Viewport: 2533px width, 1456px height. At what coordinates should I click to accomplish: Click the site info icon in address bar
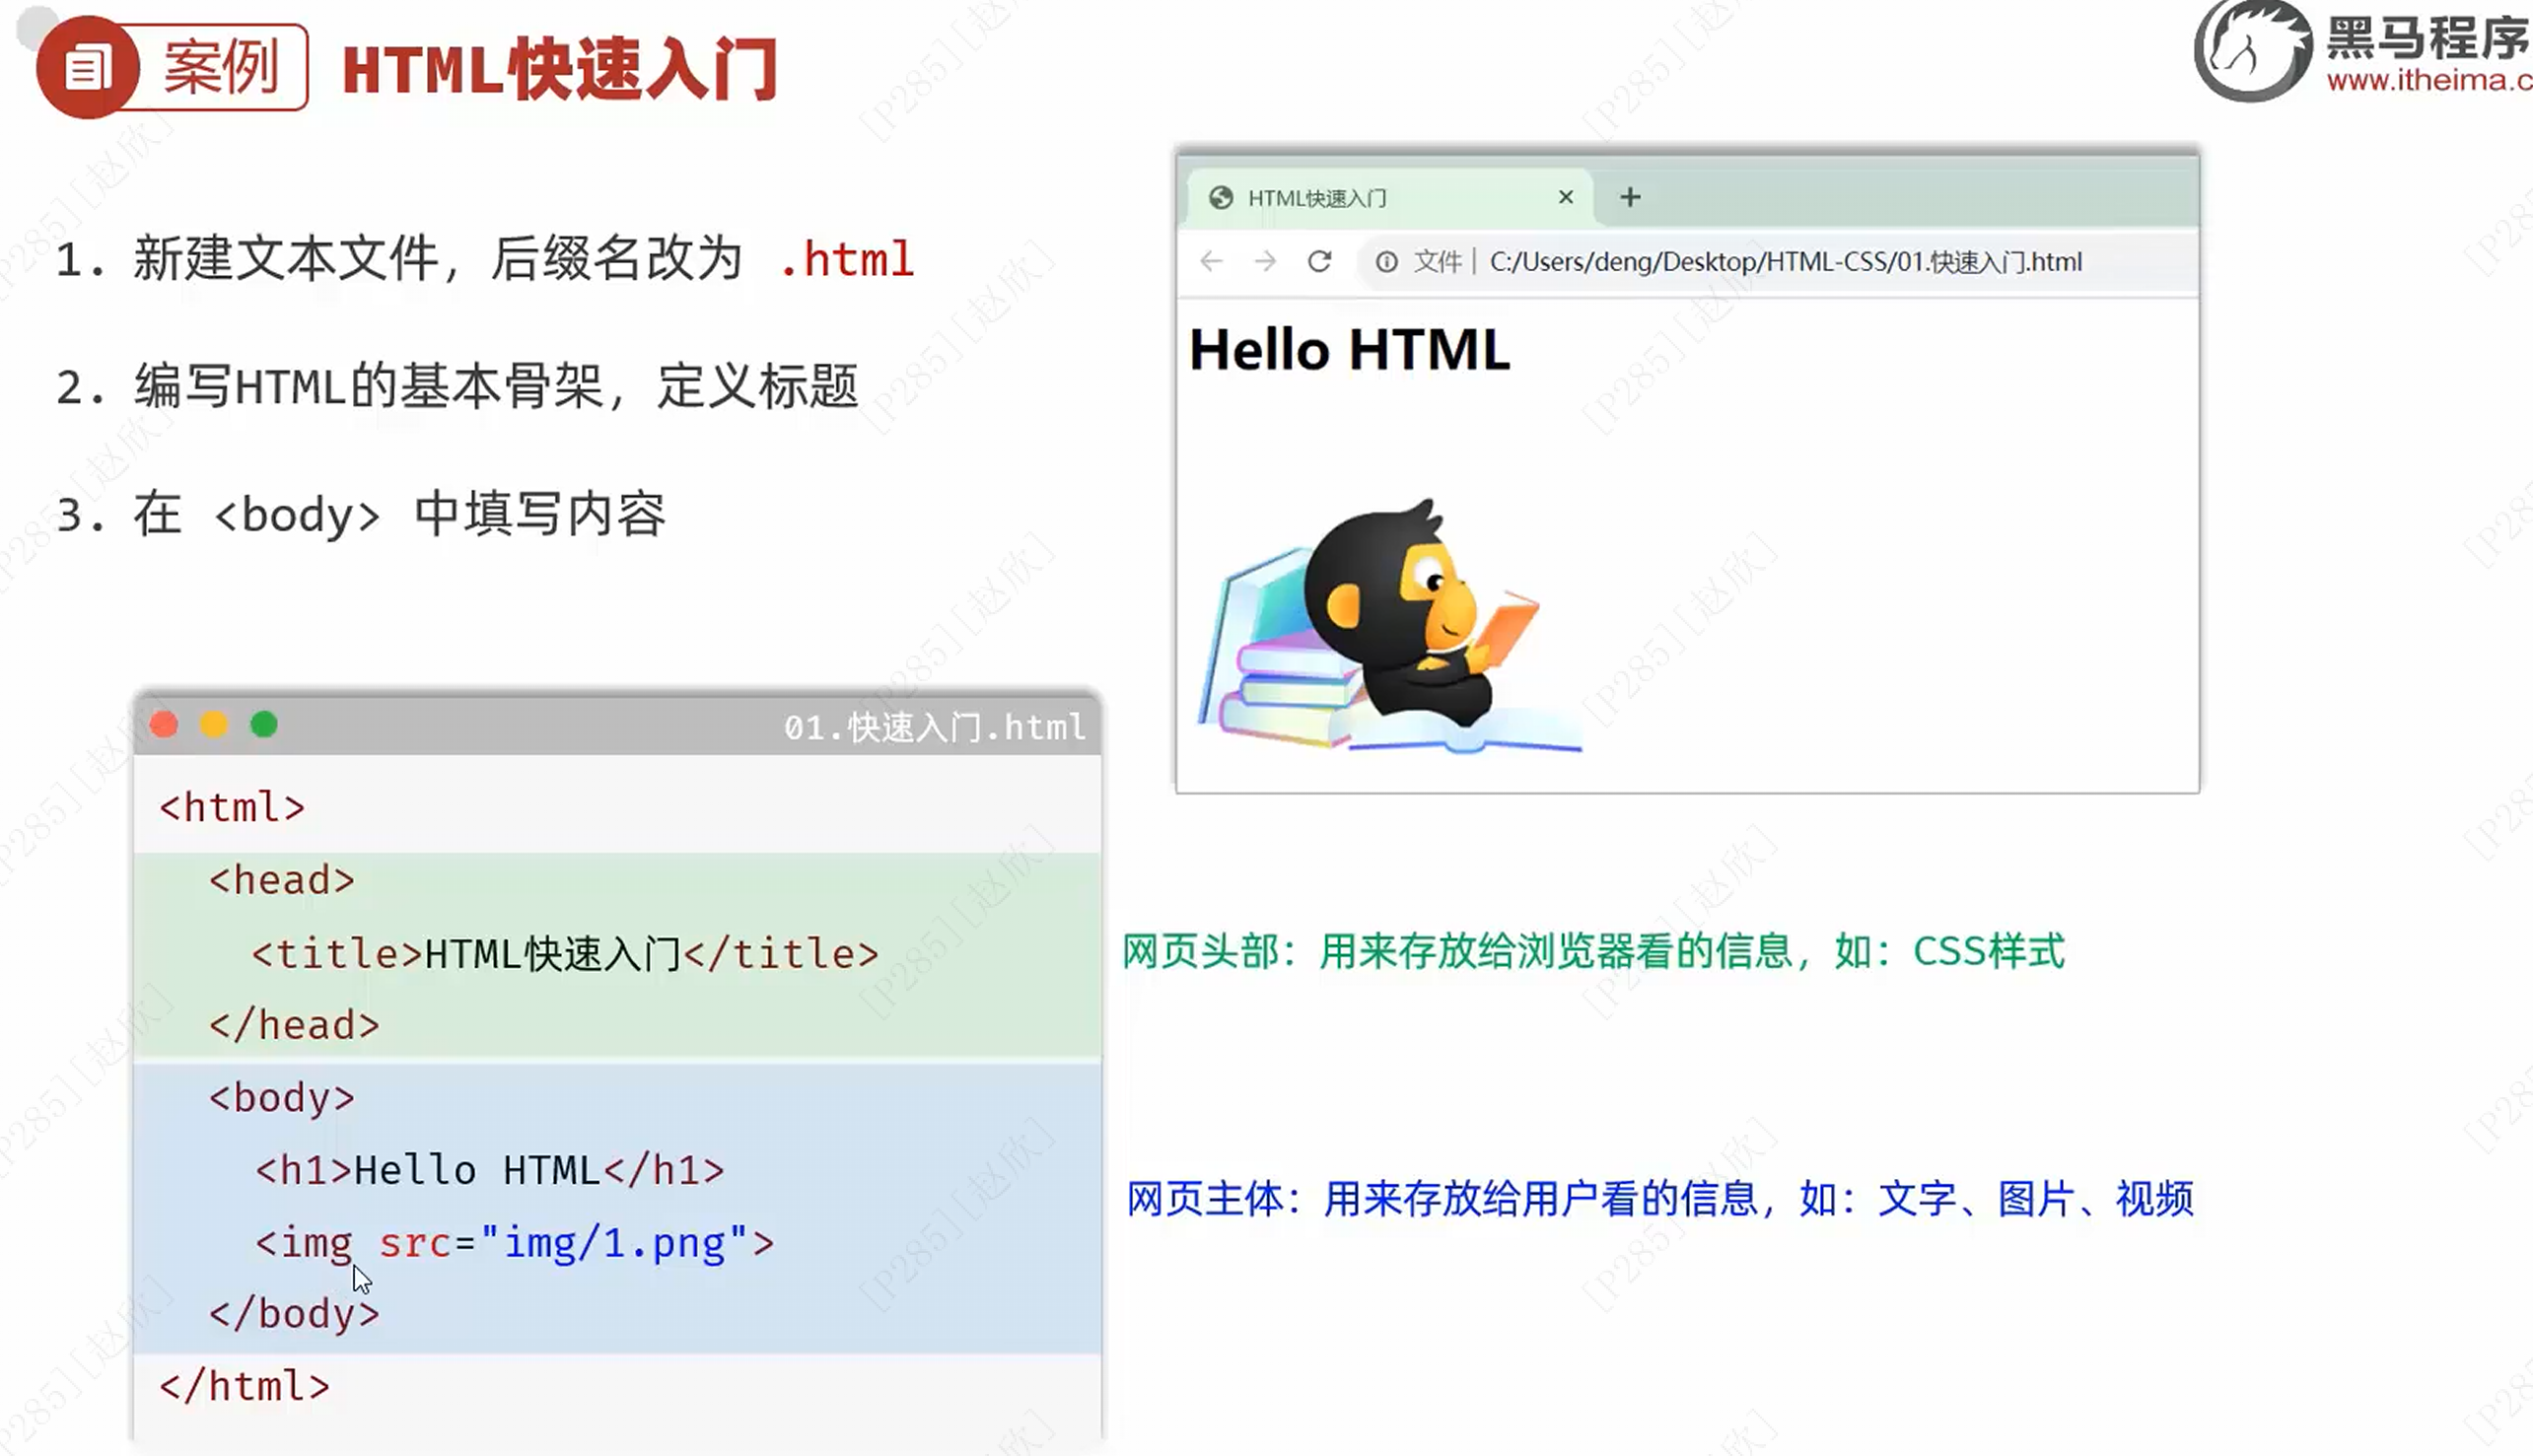tap(1386, 262)
